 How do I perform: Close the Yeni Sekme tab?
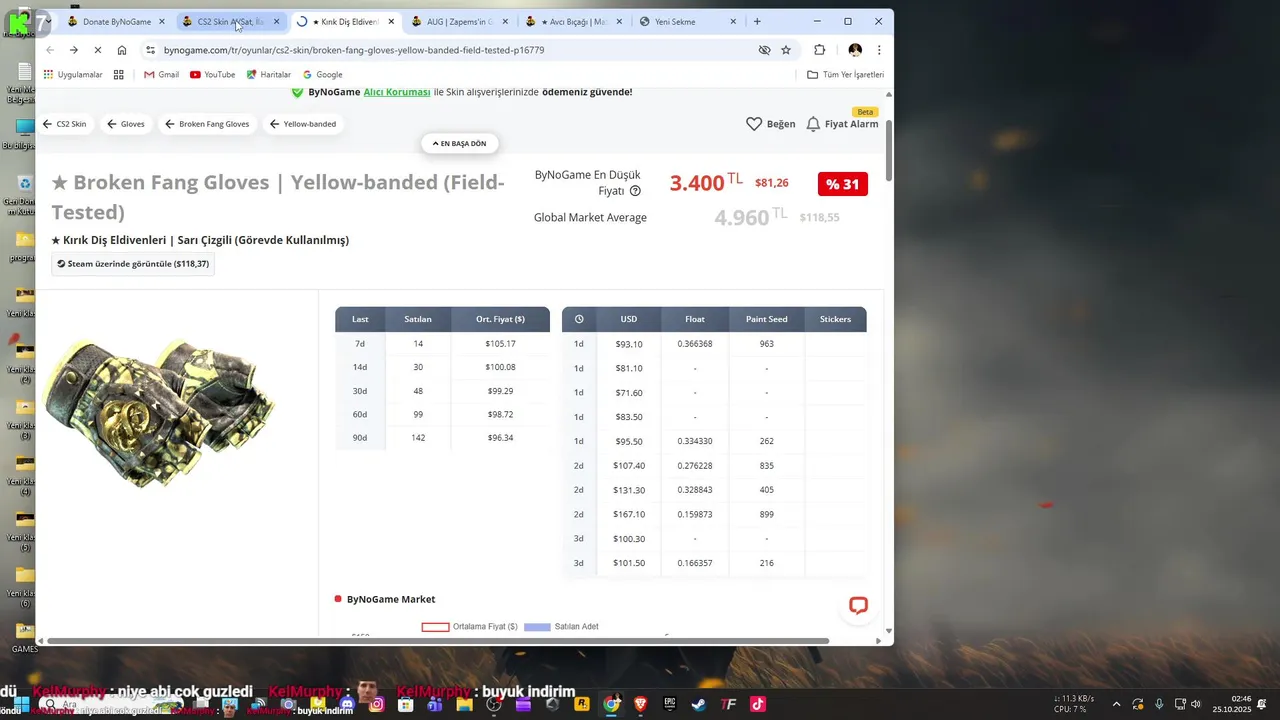point(733,21)
